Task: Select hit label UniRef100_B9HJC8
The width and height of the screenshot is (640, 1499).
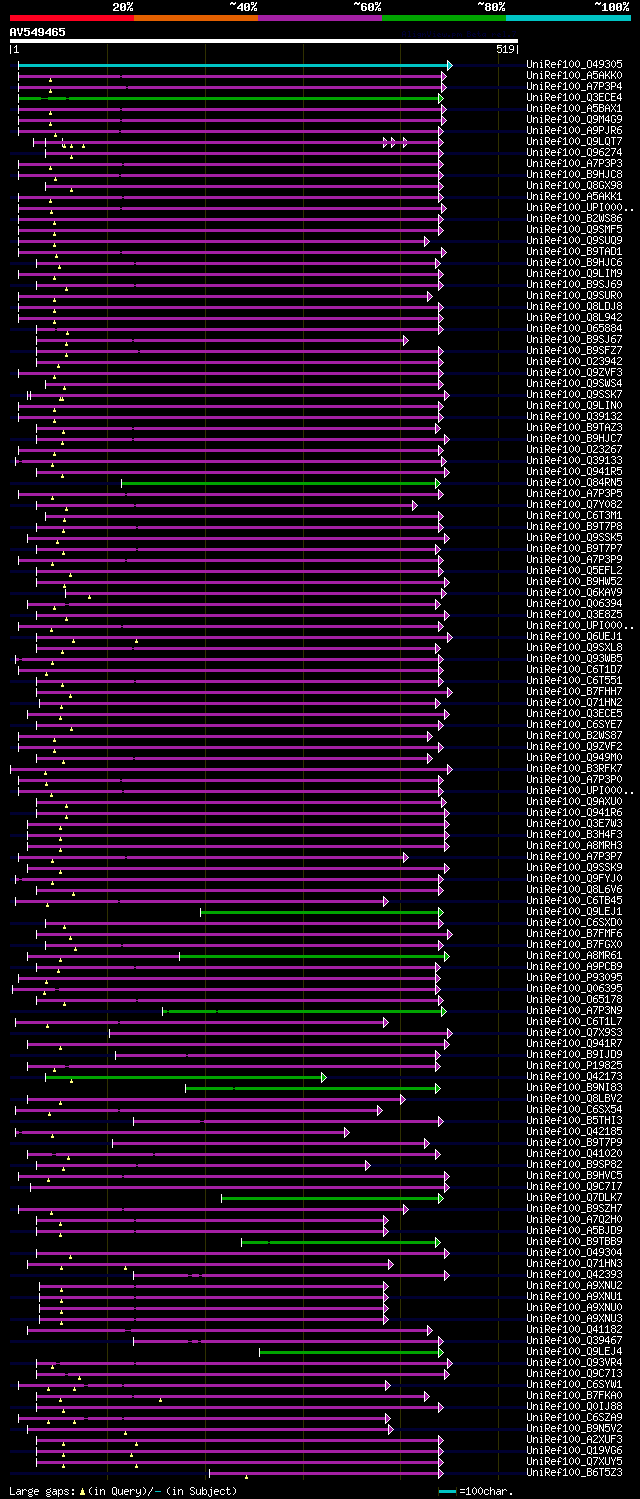Action: pos(573,175)
